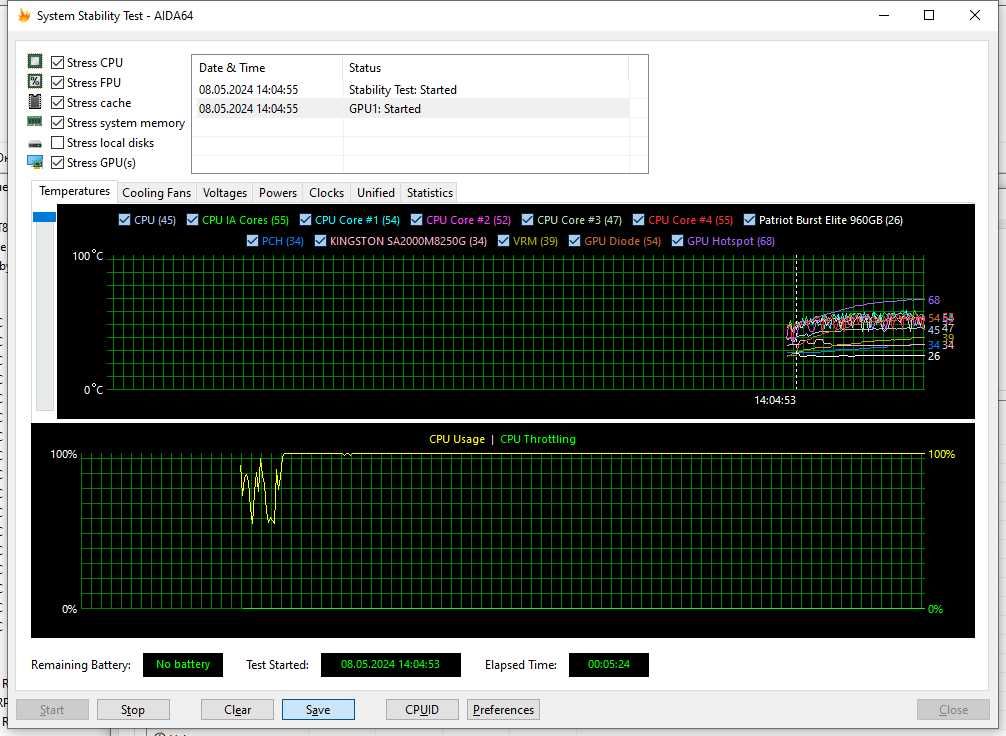Toggle the GPU Diode (54) graph checkbox

(x=574, y=241)
